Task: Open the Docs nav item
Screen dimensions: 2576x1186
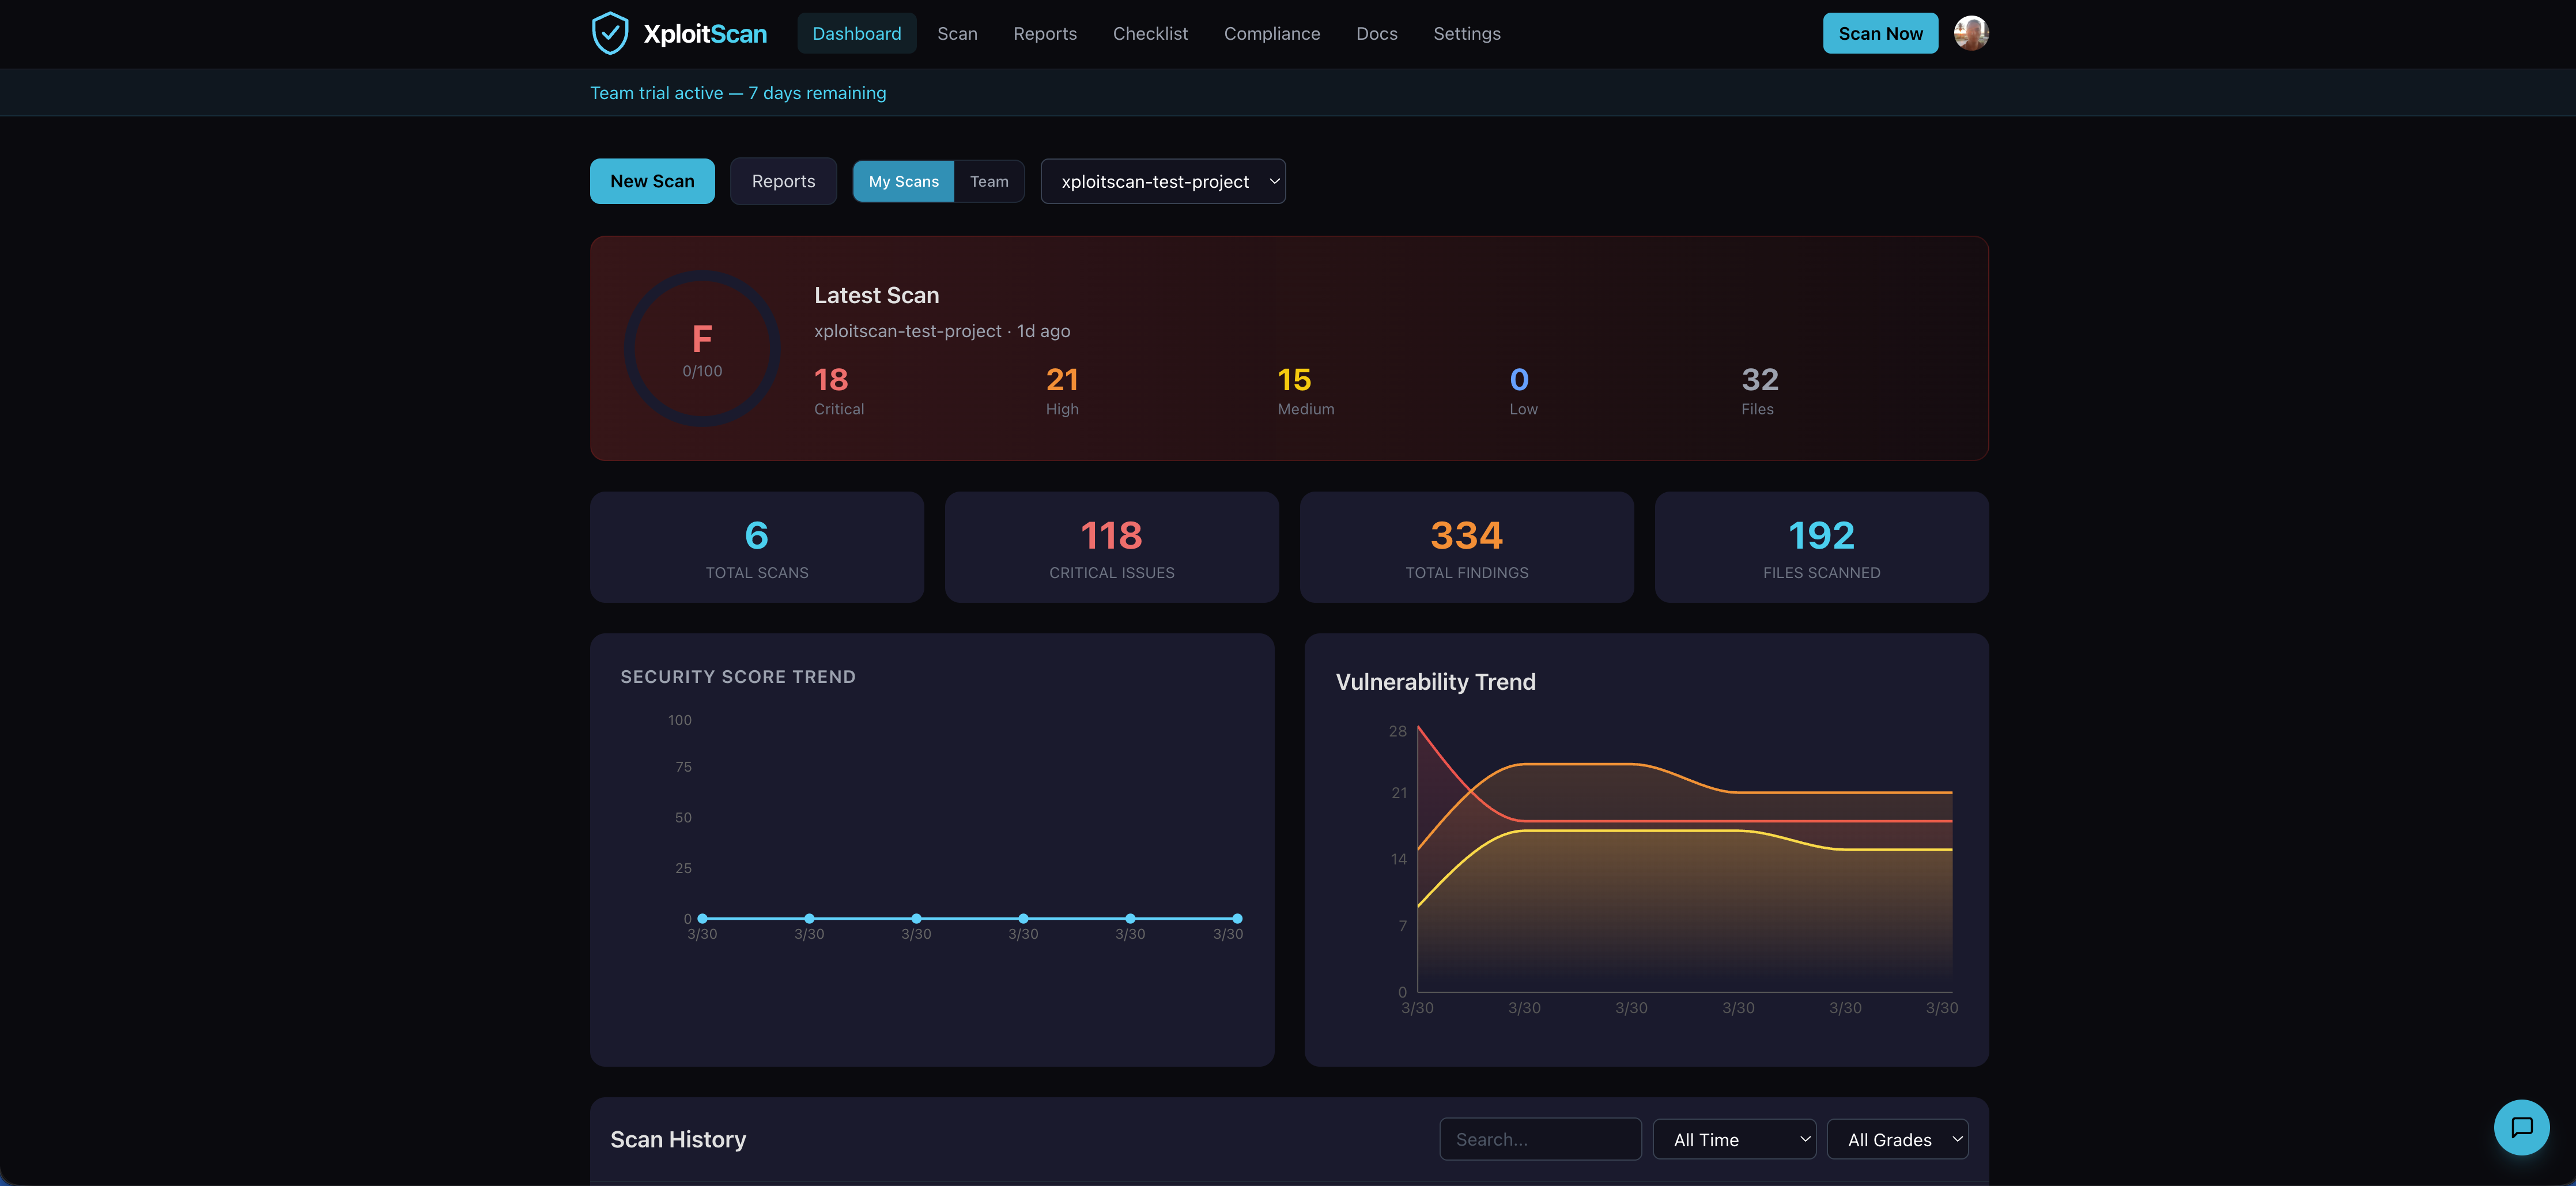Action: pos(1376,33)
